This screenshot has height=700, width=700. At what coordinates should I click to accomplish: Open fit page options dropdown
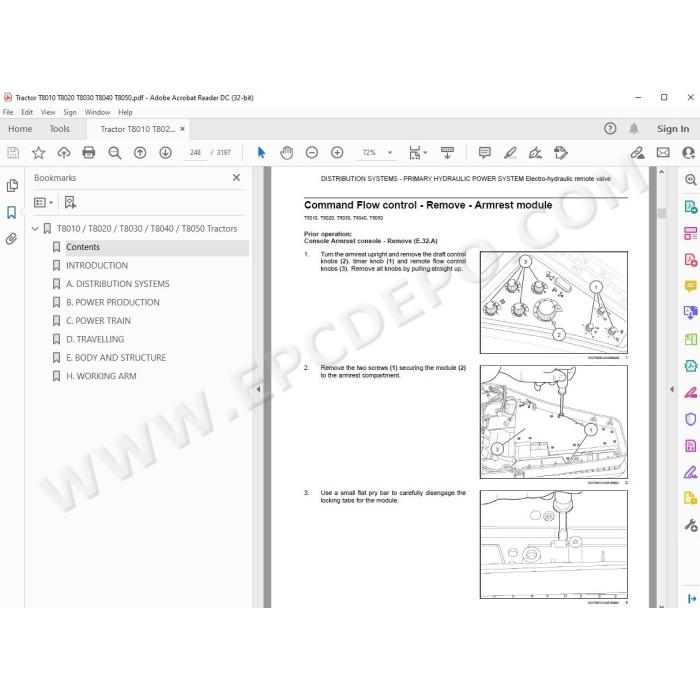417,153
